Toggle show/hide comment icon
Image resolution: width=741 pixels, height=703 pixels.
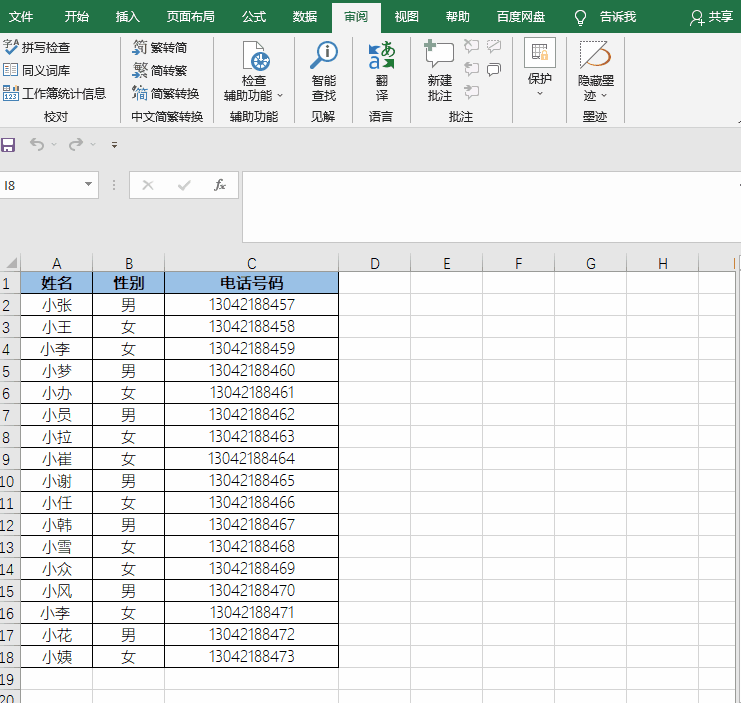coord(494,46)
